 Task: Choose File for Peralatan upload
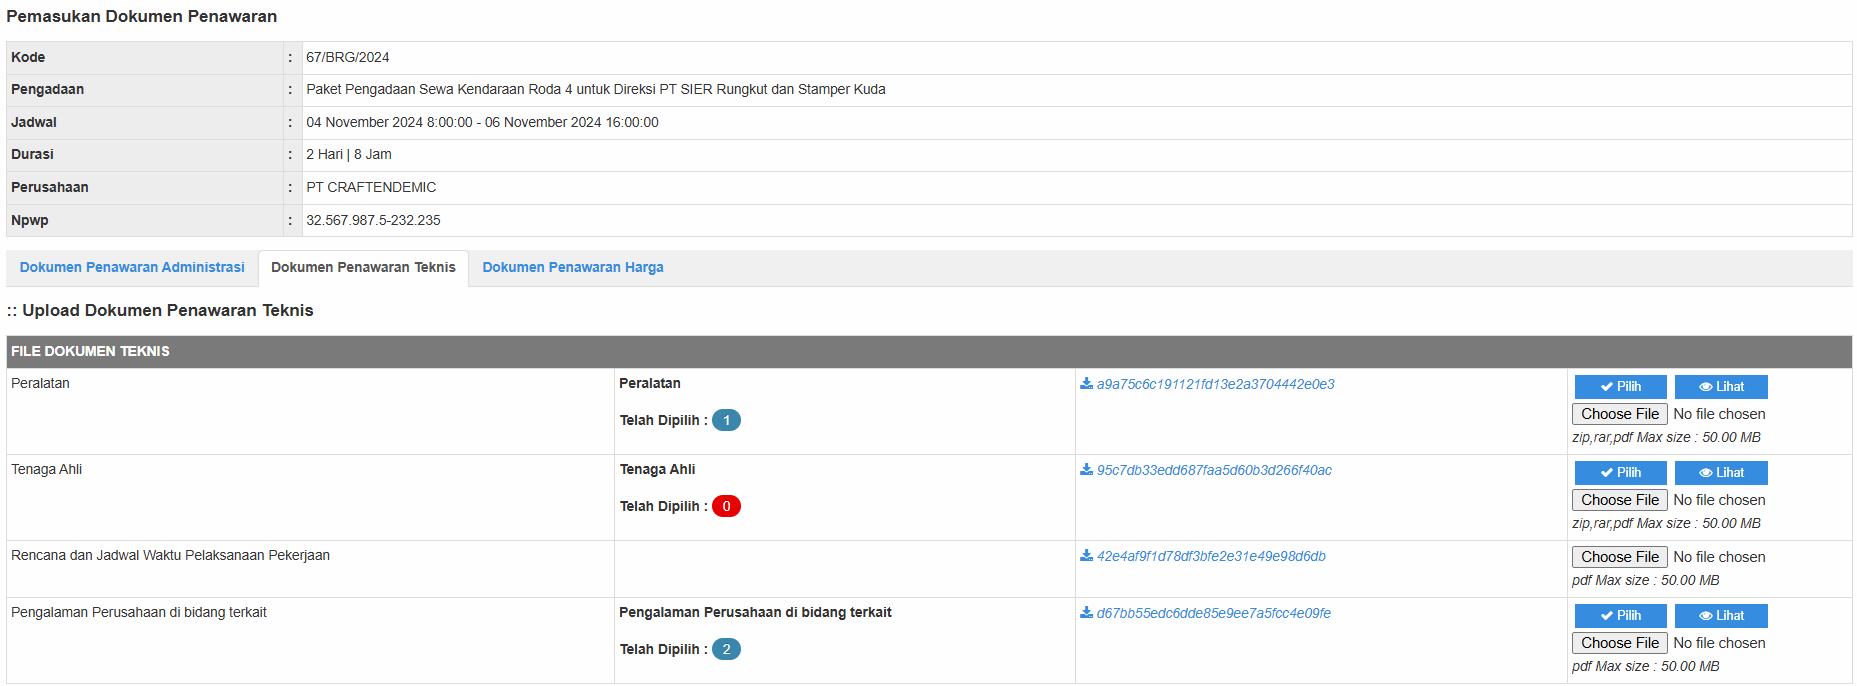pyautogui.click(x=1619, y=414)
